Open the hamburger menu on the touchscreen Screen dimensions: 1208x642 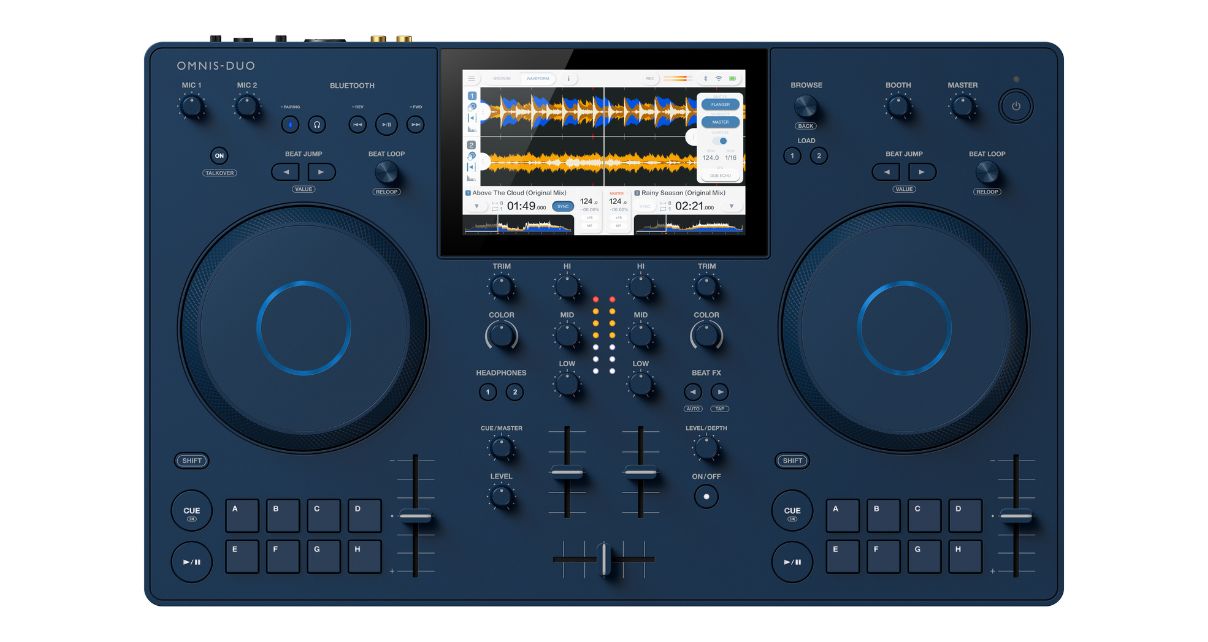click(x=472, y=78)
